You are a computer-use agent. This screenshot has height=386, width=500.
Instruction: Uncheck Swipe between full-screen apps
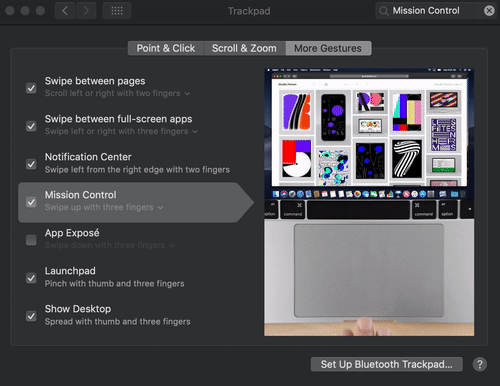click(31, 126)
